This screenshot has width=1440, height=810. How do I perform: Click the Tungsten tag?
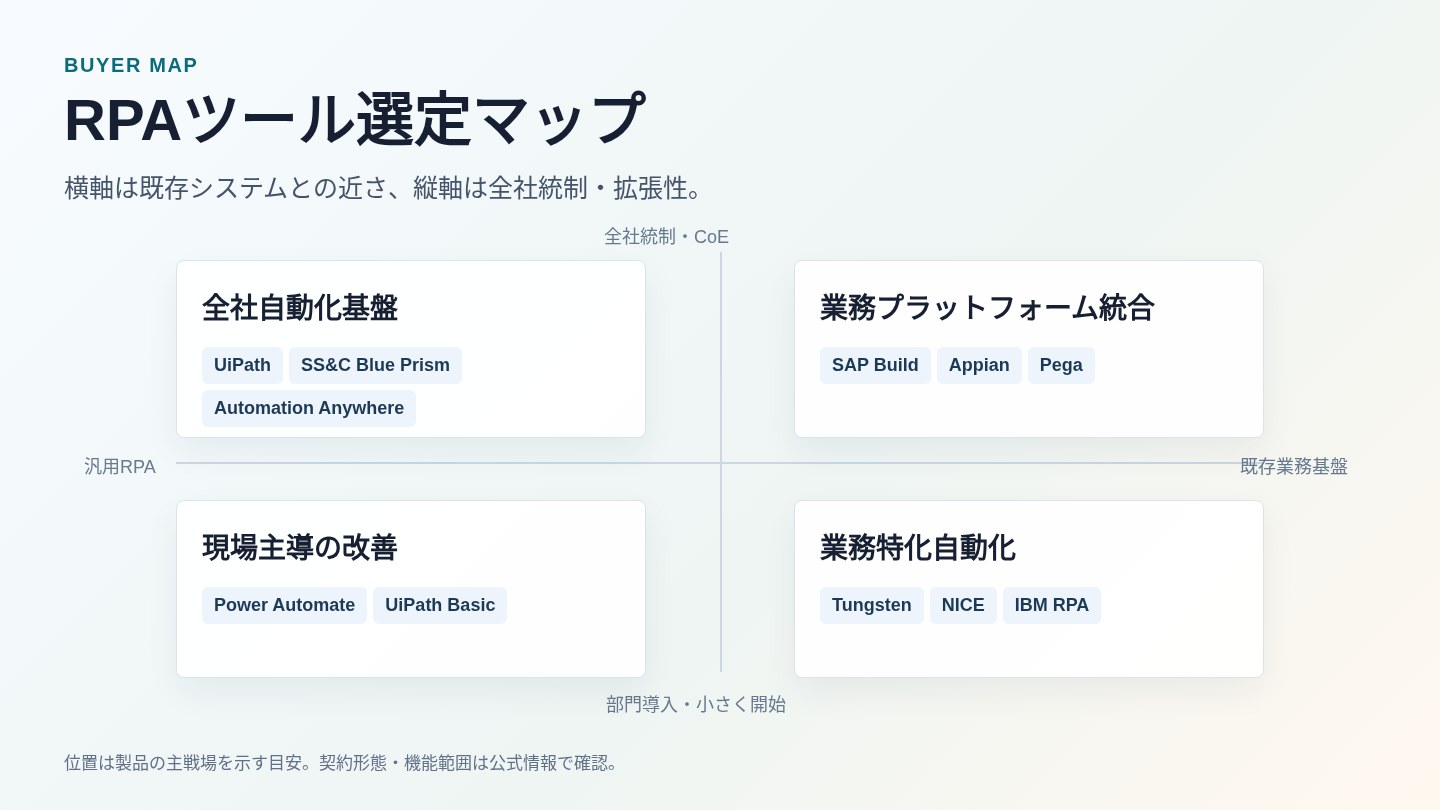point(872,605)
